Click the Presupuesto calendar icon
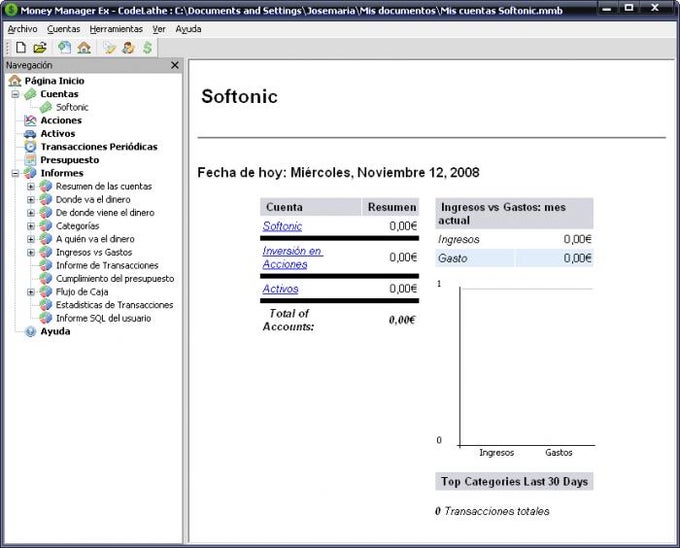Screen dimensions: 680x548 point(30,160)
